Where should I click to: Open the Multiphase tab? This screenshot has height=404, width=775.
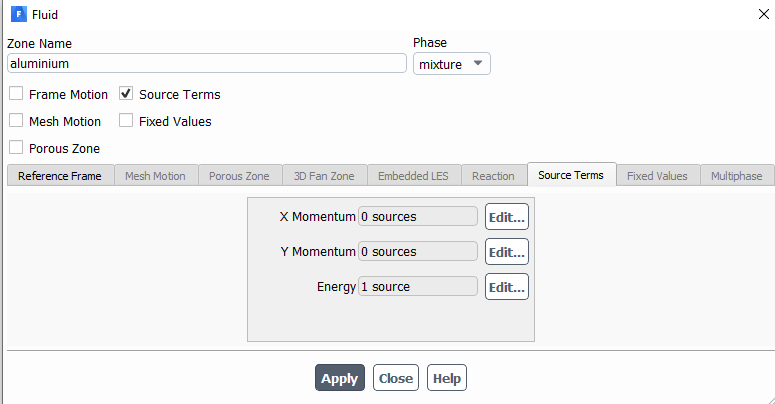point(736,176)
